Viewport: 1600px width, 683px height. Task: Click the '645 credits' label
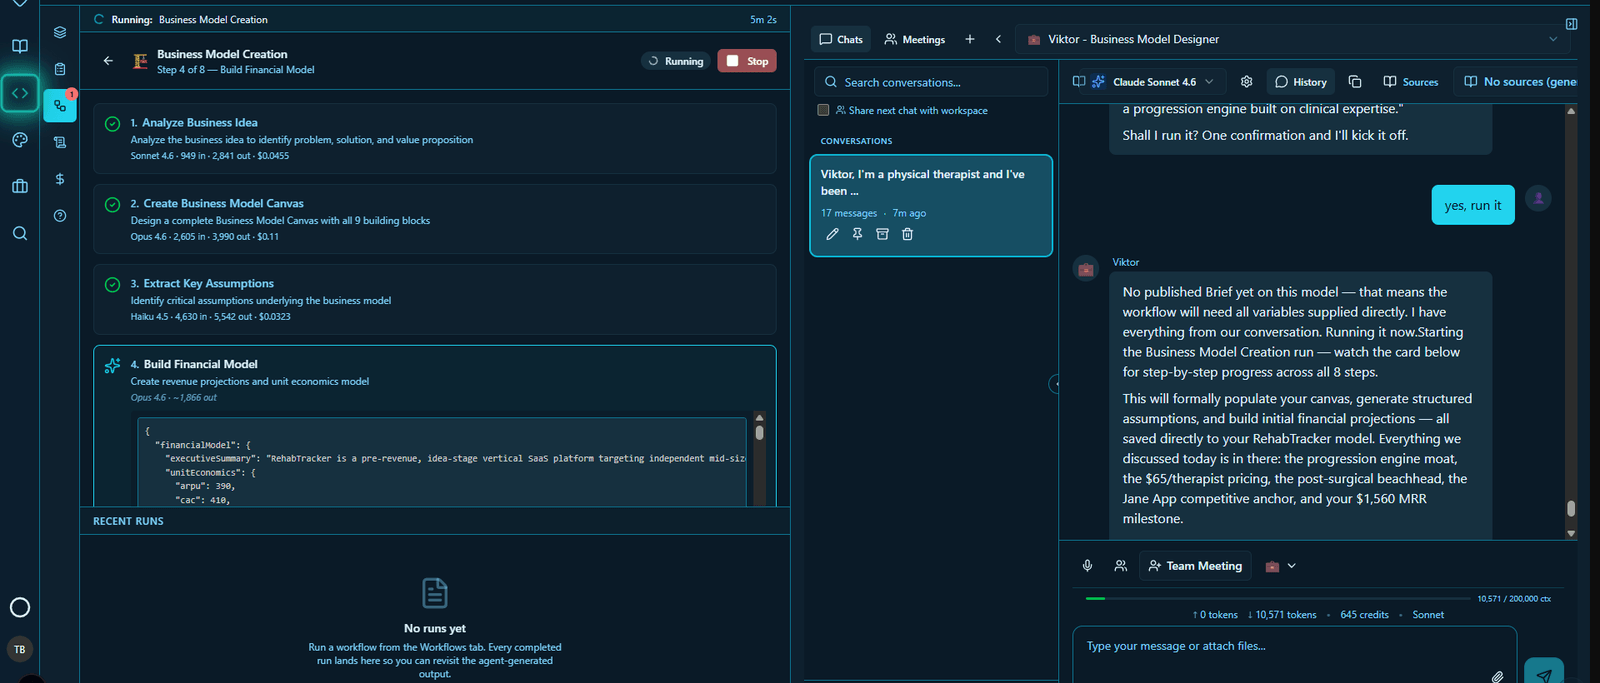[1364, 615]
